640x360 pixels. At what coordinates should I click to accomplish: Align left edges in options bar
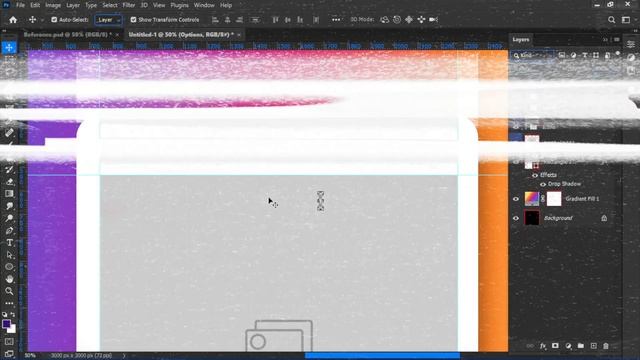click(x=215, y=20)
